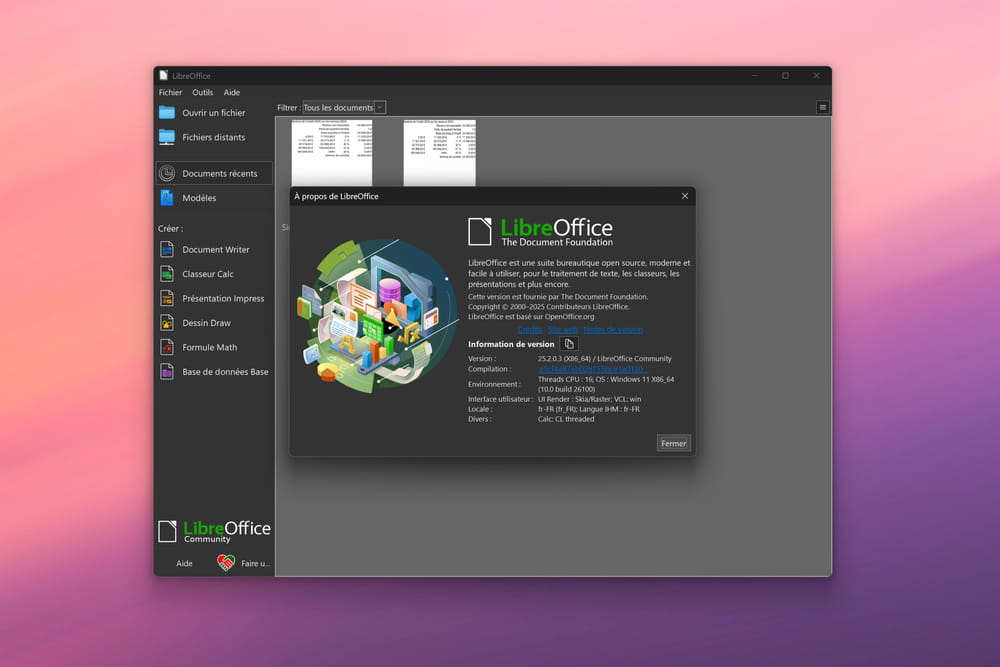The image size is (1000, 667).
Task: Open the Outils menu
Action: 203,92
